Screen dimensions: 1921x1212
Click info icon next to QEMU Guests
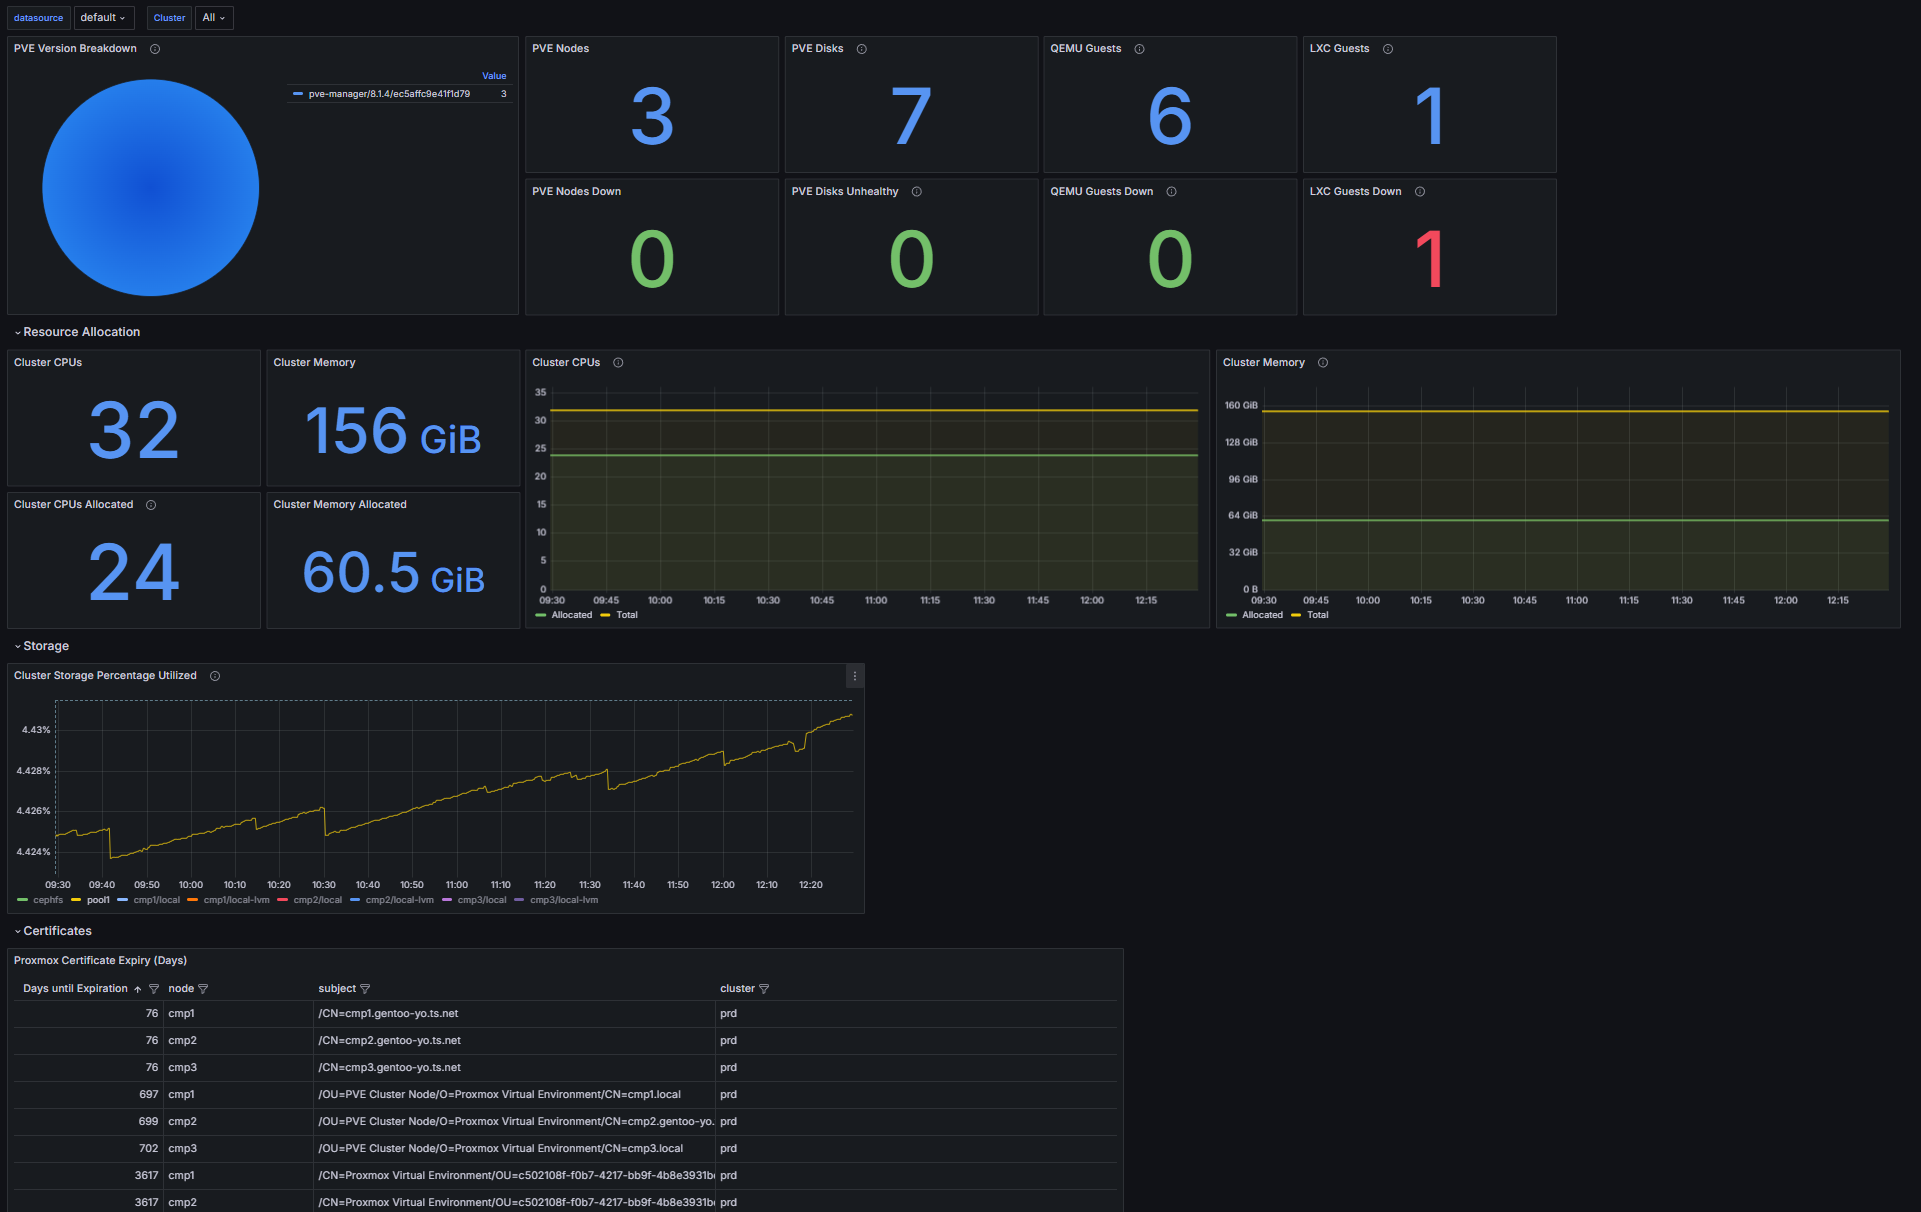pyautogui.click(x=1139, y=49)
